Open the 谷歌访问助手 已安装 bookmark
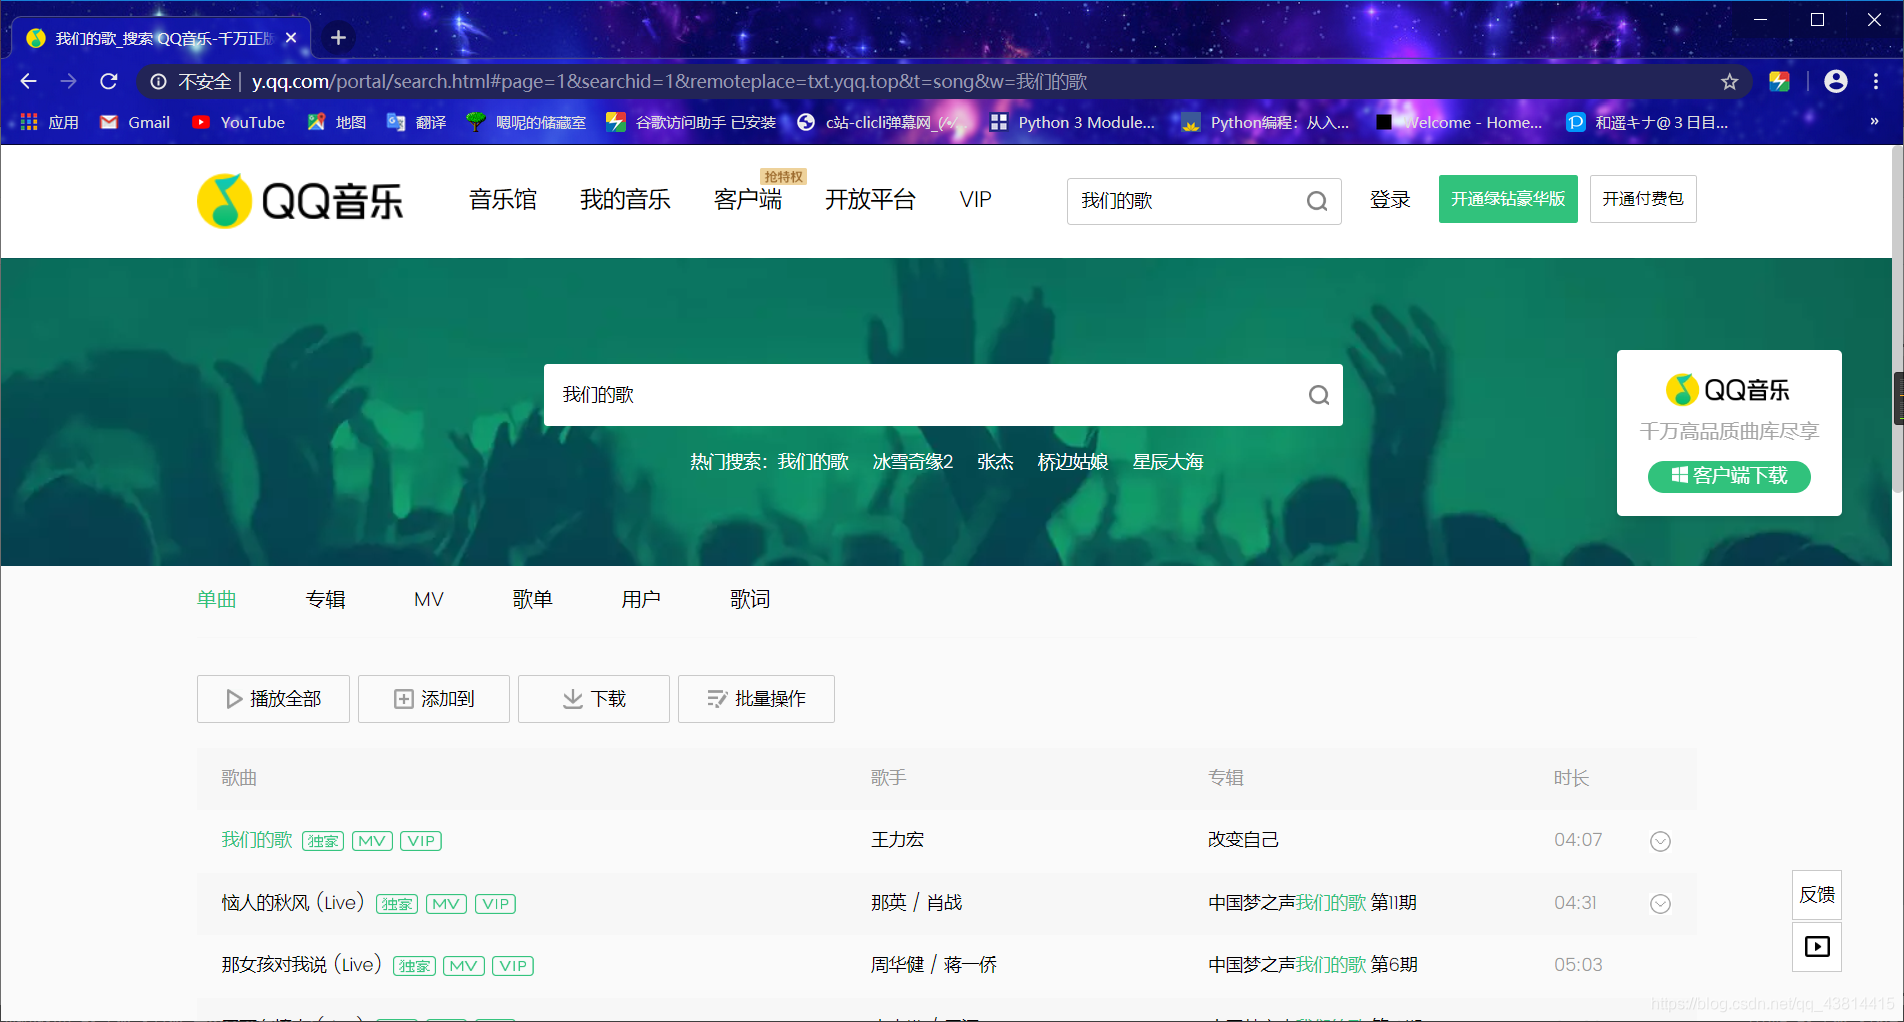The height and width of the screenshot is (1022, 1904). pyautogui.click(x=691, y=122)
